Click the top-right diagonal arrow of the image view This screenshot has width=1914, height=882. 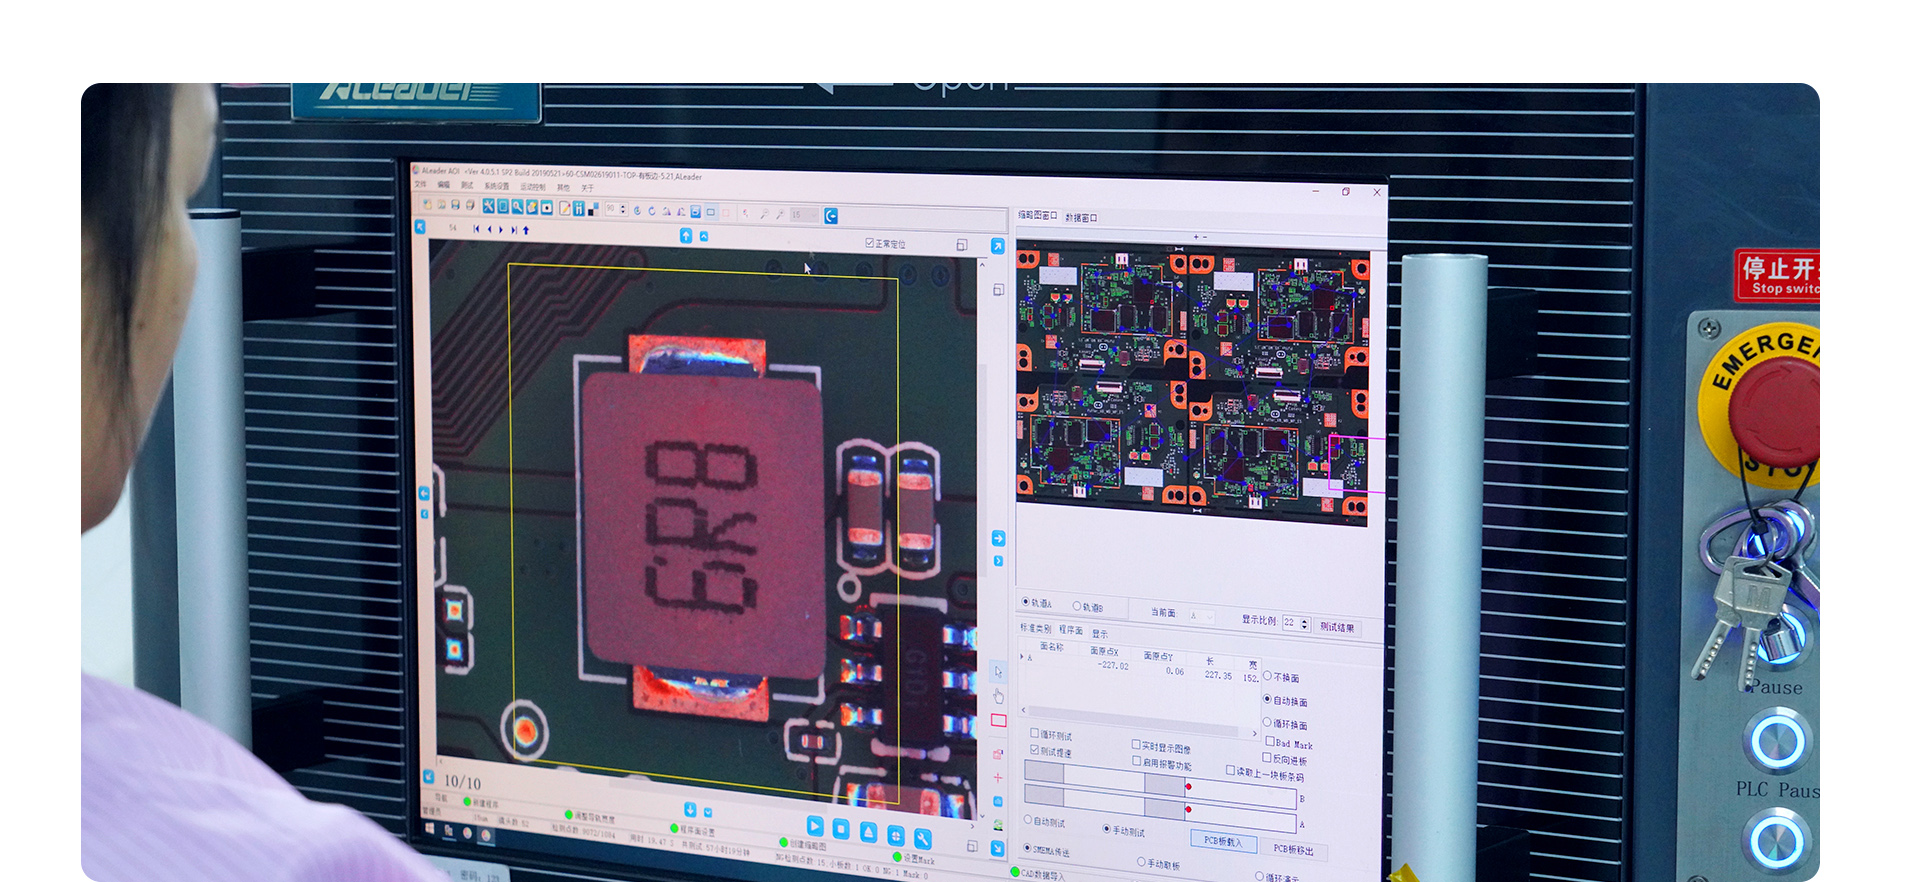click(x=997, y=246)
